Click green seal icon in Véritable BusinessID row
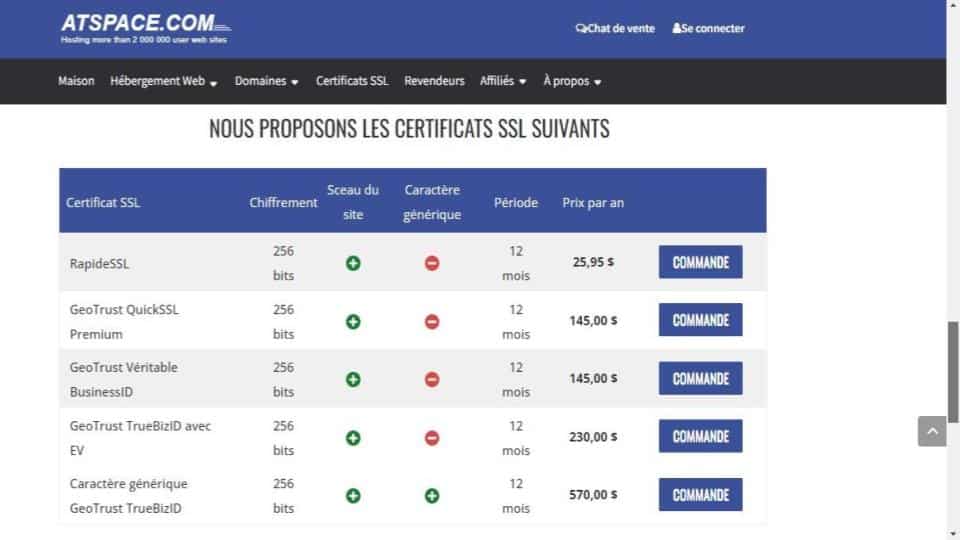This screenshot has height=540, width=960. (353, 380)
